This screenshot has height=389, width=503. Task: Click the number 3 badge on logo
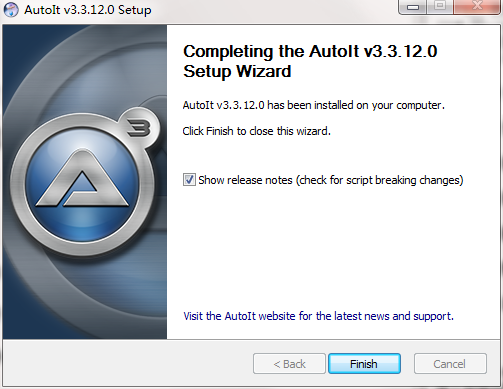tap(139, 128)
